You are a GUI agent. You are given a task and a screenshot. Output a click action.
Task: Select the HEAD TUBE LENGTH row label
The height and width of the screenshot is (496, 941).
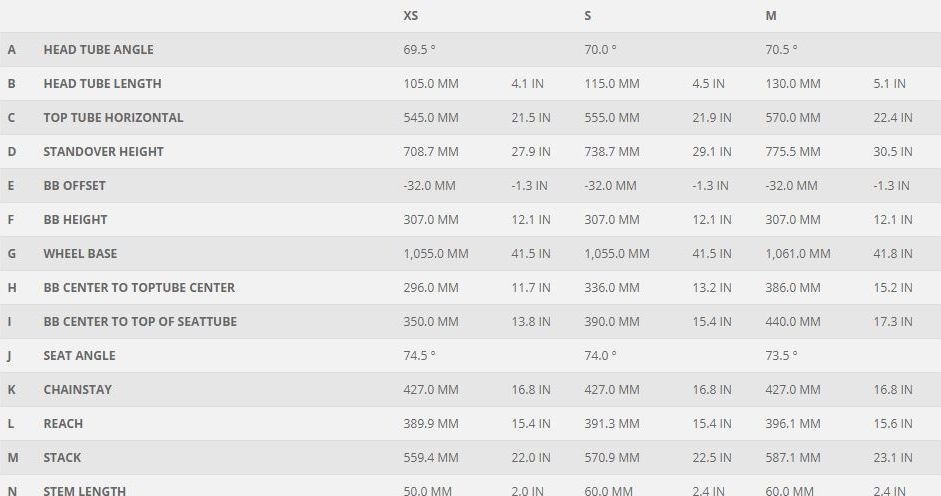tap(102, 84)
